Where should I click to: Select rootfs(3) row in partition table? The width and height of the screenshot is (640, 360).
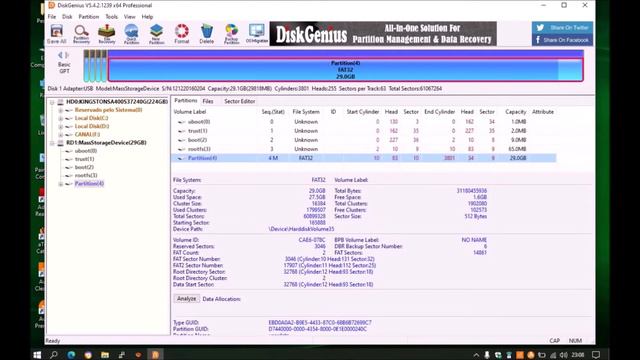tap(364, 149)
